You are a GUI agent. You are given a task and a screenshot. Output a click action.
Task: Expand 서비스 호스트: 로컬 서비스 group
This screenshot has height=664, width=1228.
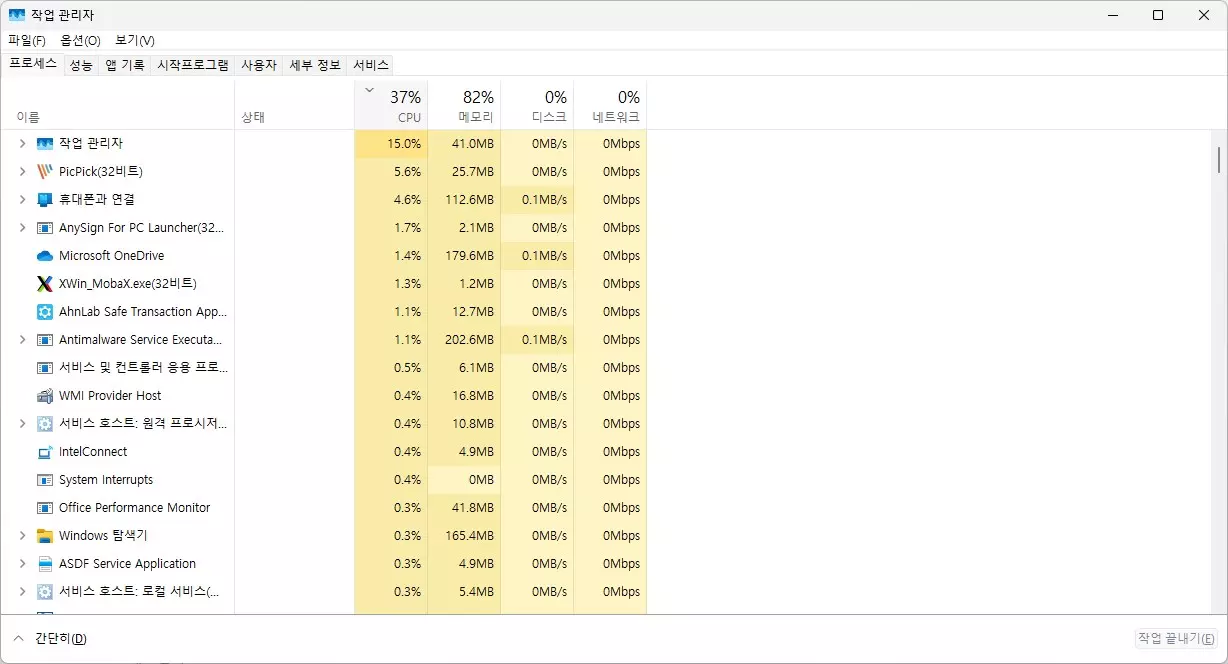pyautogui.click(x=22, y=592)
